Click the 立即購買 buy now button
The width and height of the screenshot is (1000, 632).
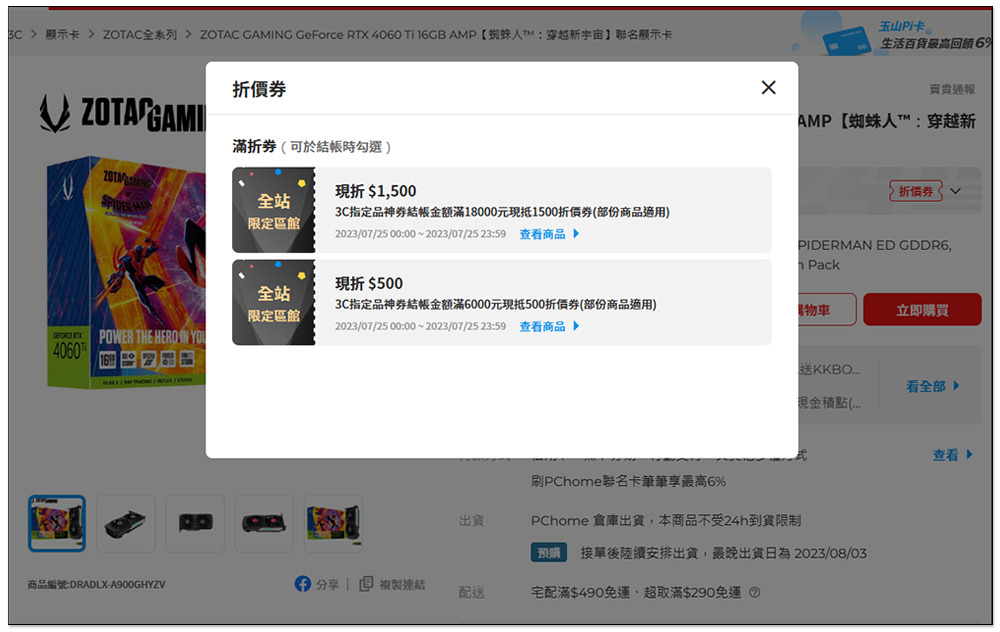tap(922, 310)
